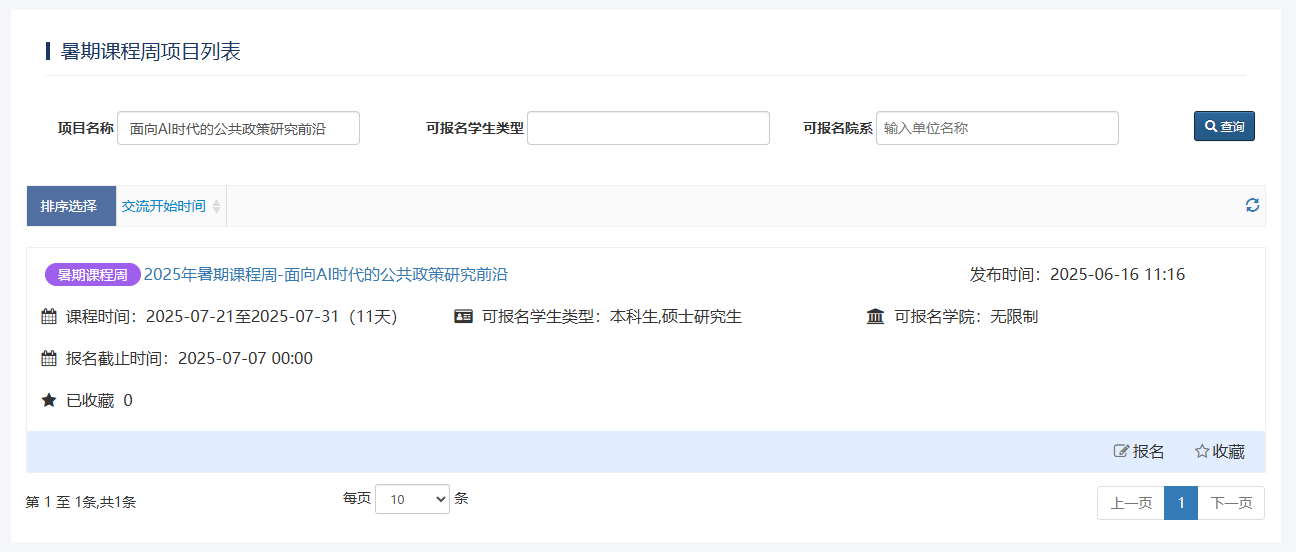Image resolution: width=1296 pixels, height=552 pixels.
Task: Click the institution icon beside 可报名学院
Action: [x=875, y=317]
